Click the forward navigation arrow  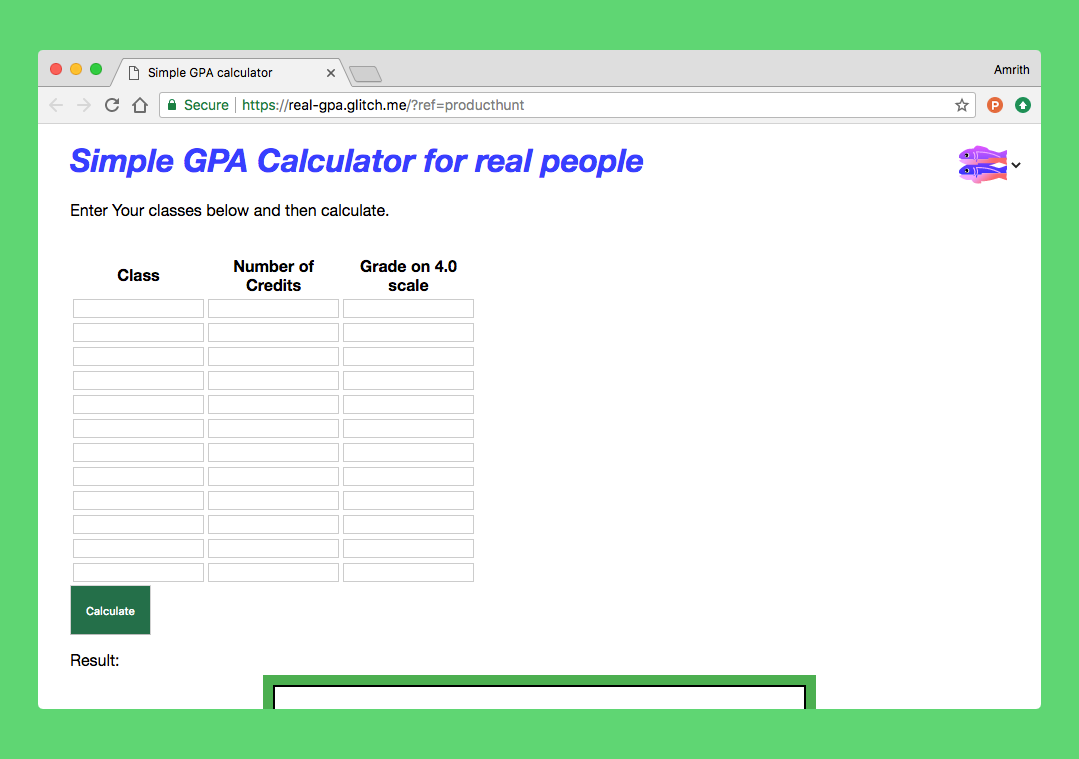coord(83,104)
